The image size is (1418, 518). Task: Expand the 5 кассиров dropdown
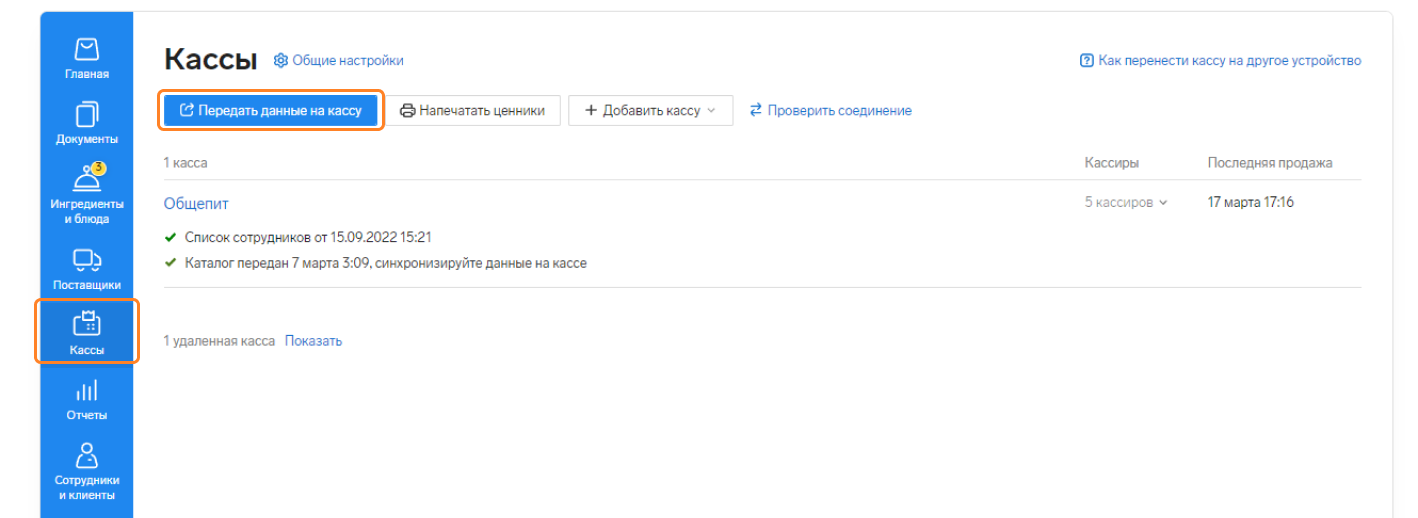coord(1126,203)
